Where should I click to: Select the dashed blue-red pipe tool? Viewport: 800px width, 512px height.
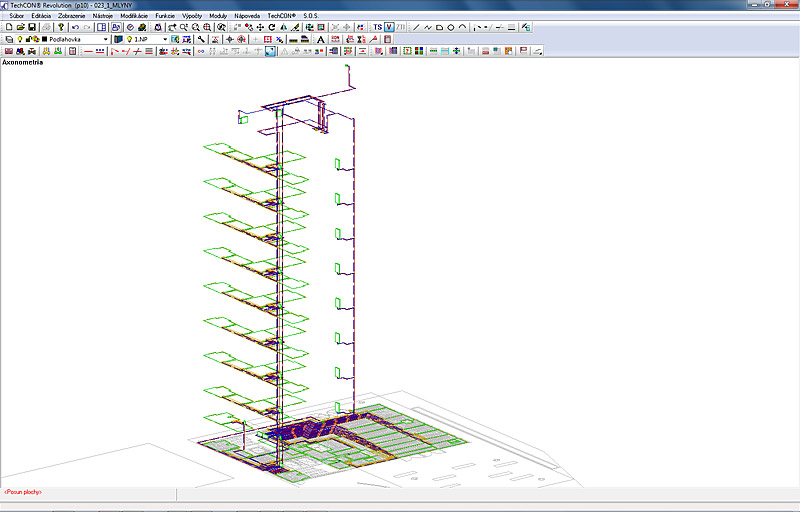point(100,51)
